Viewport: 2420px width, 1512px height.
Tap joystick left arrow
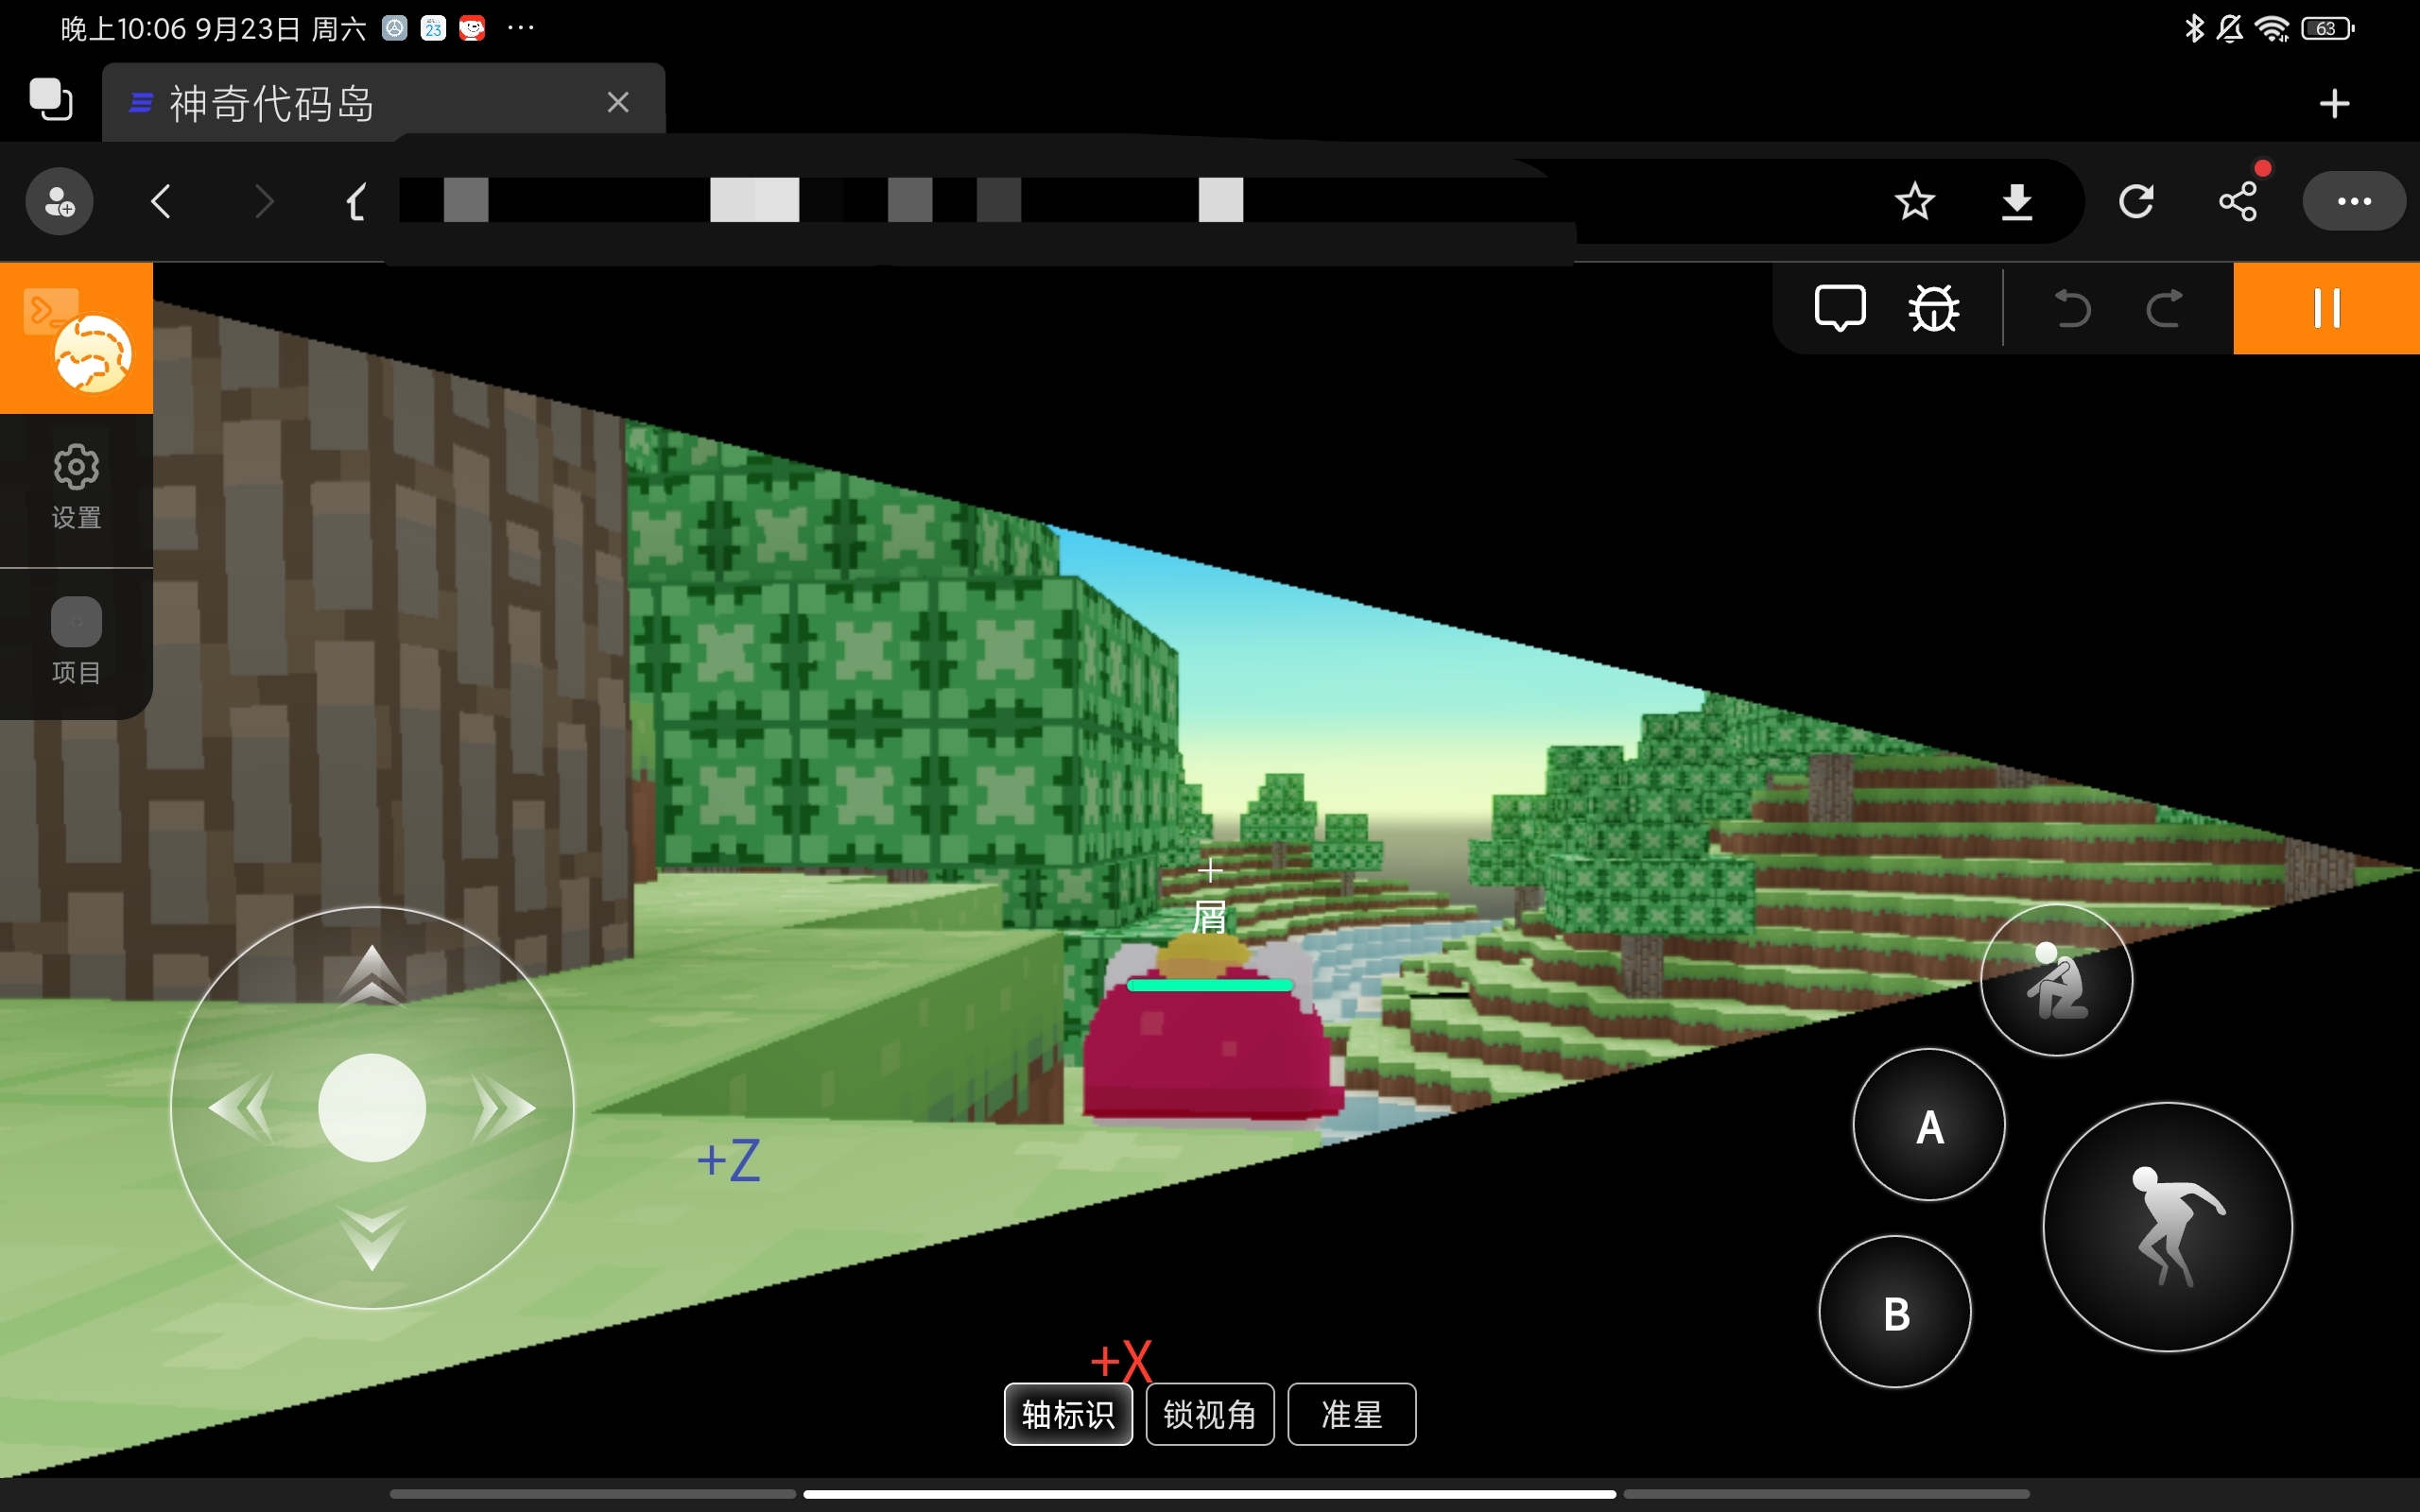[x=240, y=1108]
